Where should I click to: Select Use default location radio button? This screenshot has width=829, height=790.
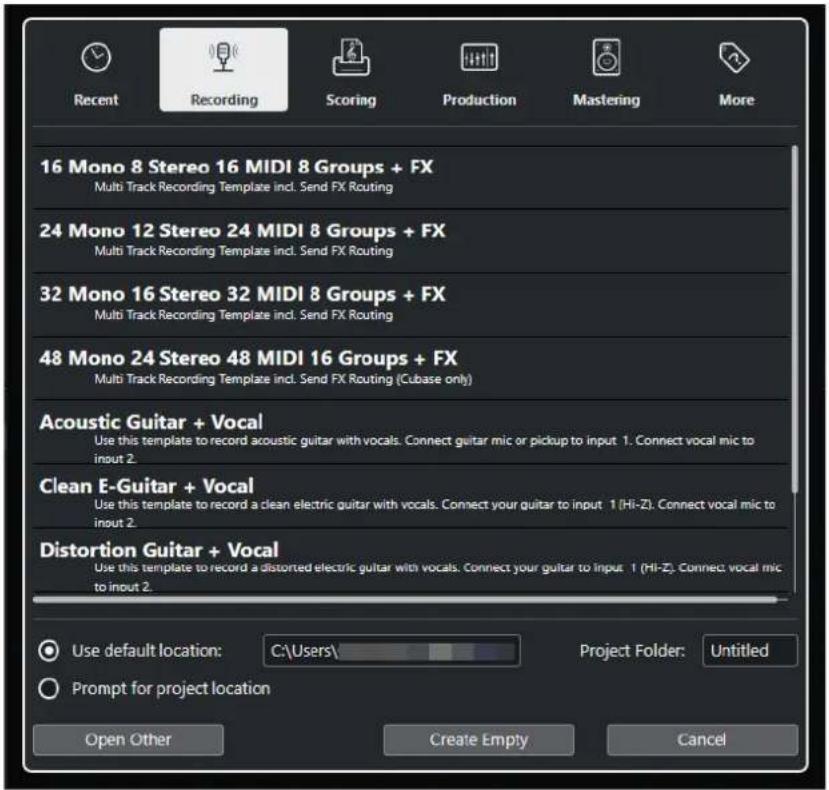coord(49,650)
